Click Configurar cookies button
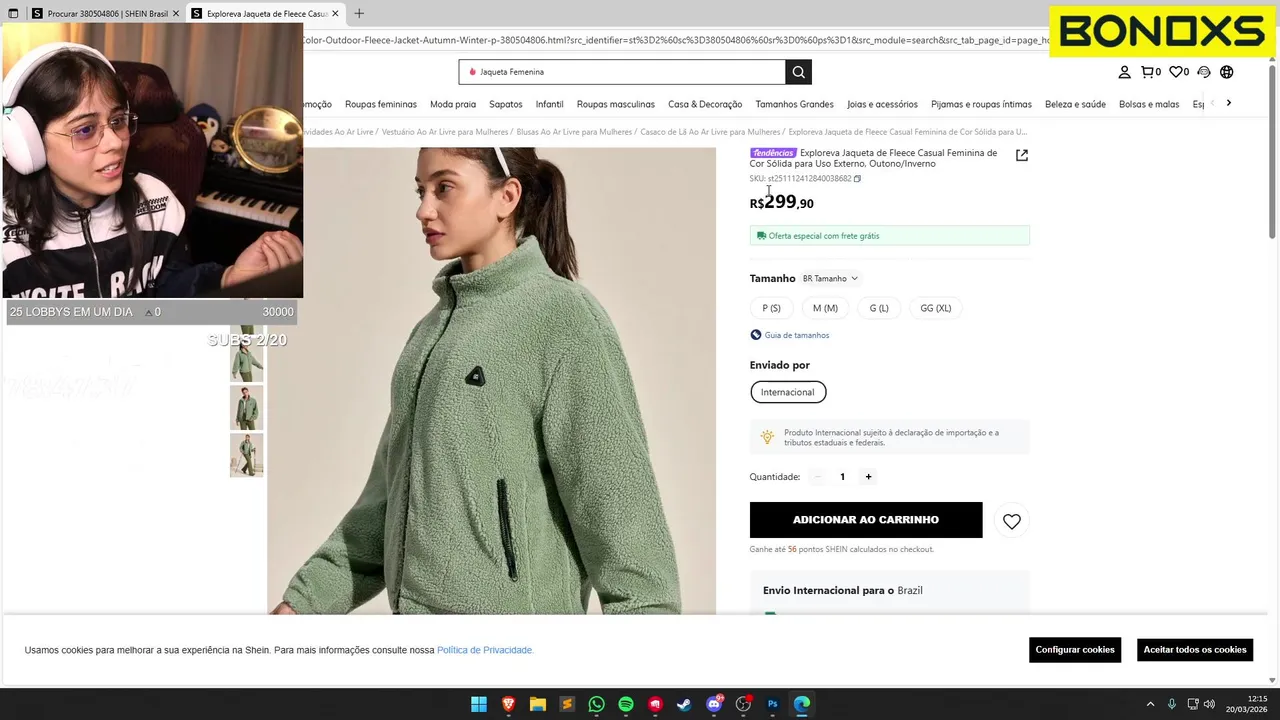The image size is (1280, 720). pos(1075,650)
